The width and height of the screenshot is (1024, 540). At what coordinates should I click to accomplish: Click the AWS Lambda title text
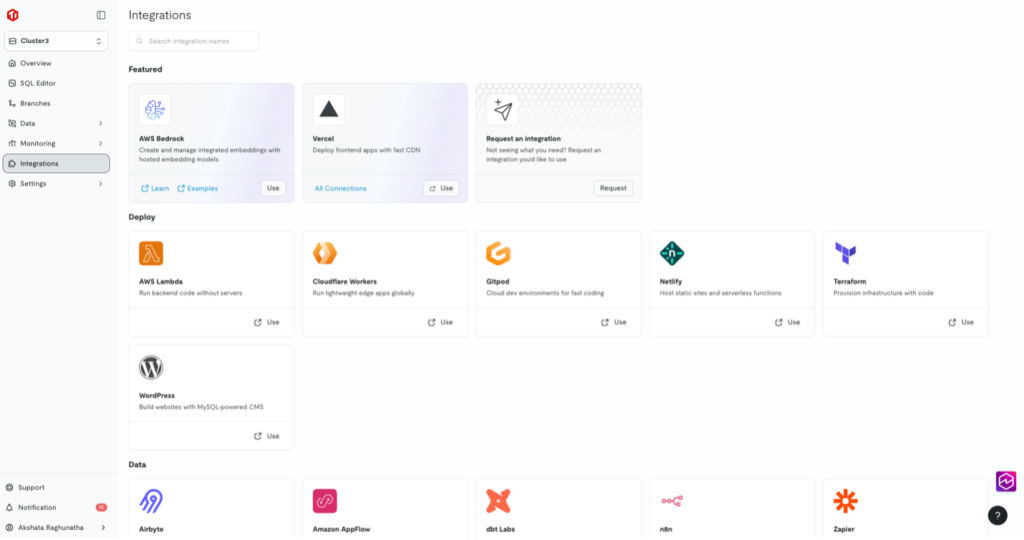161,282
